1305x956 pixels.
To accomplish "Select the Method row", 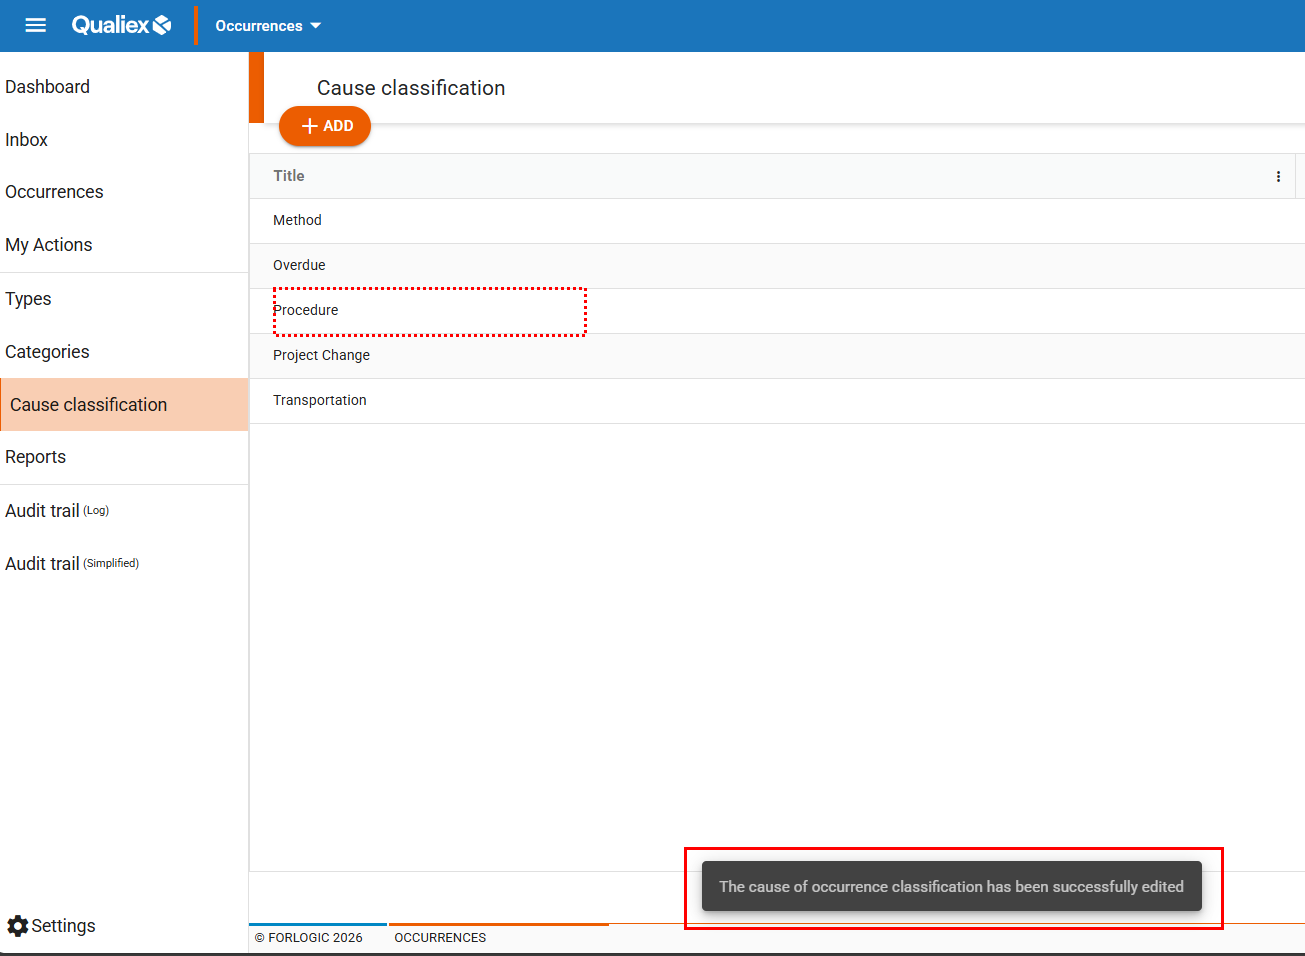I will pyautogui.click(x=298, y=221).
